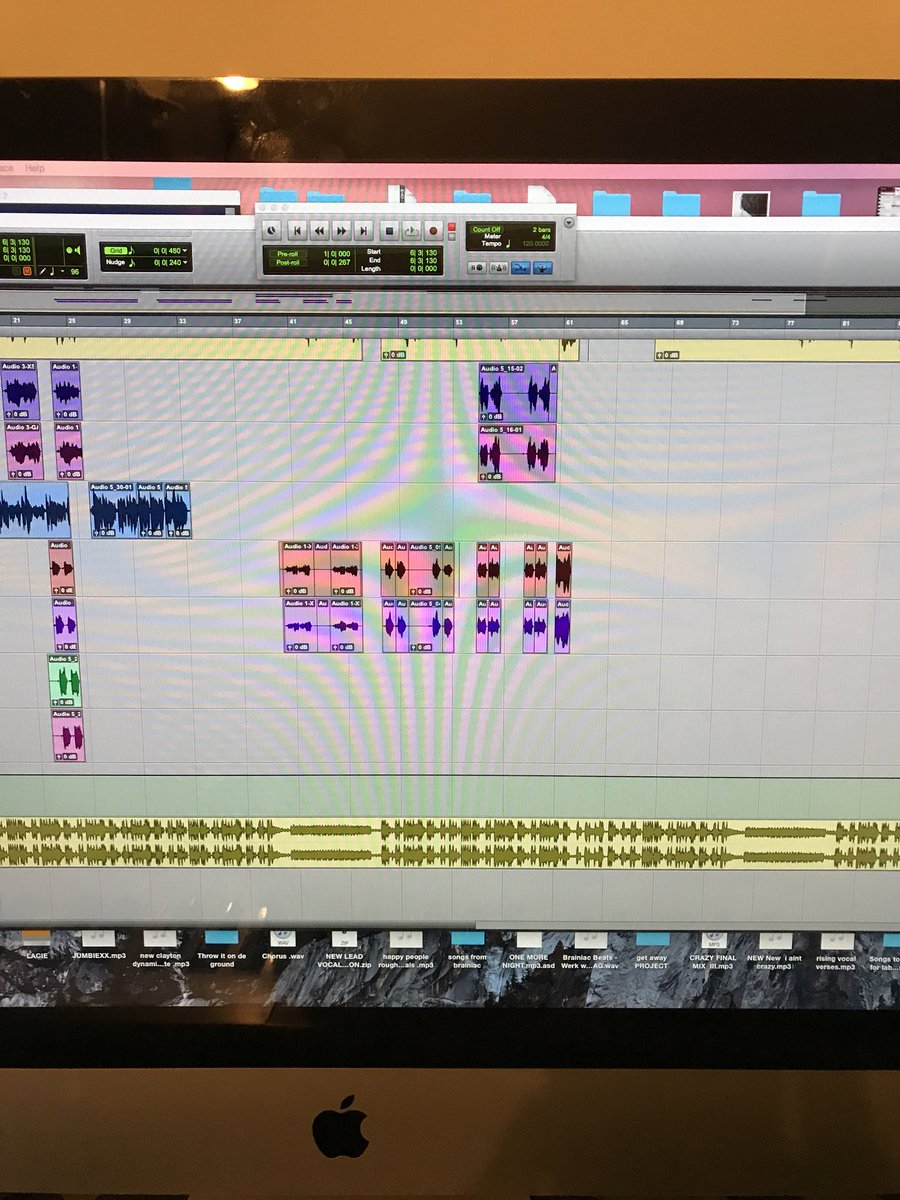
Task: Toggle the Count Off button
Action: tap(487, 229)
